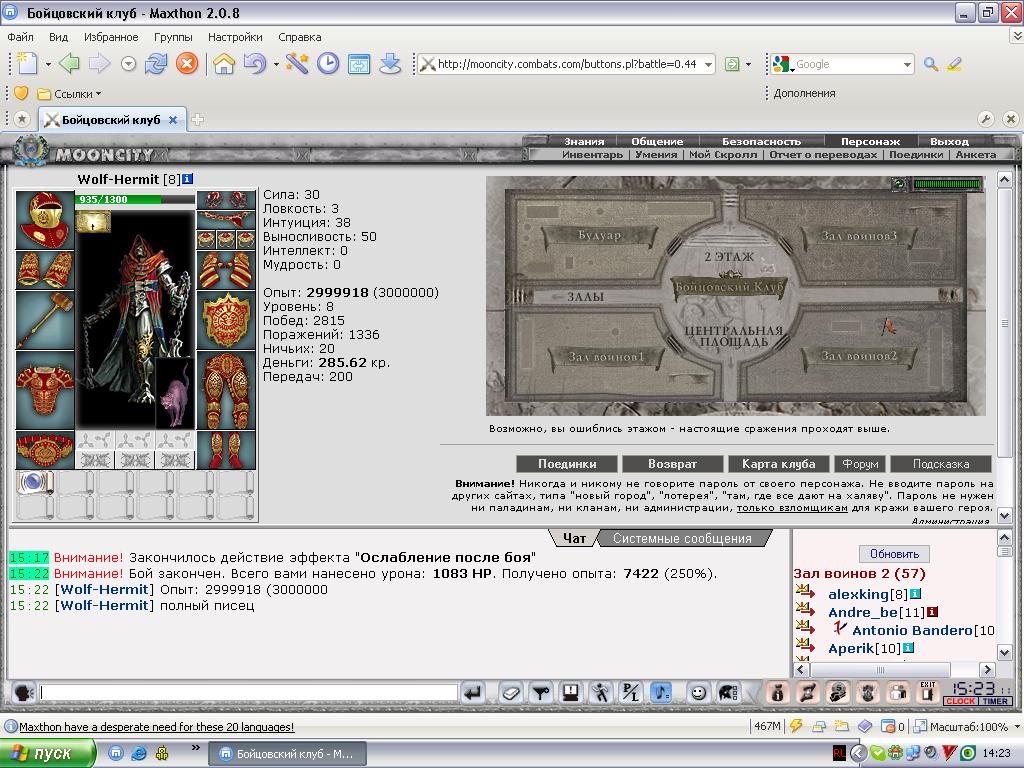Screen dimensions: 1024x768
Task: Click the EXIT door icon in game bar
Action: pyautogui.click(x=927, y=692)
